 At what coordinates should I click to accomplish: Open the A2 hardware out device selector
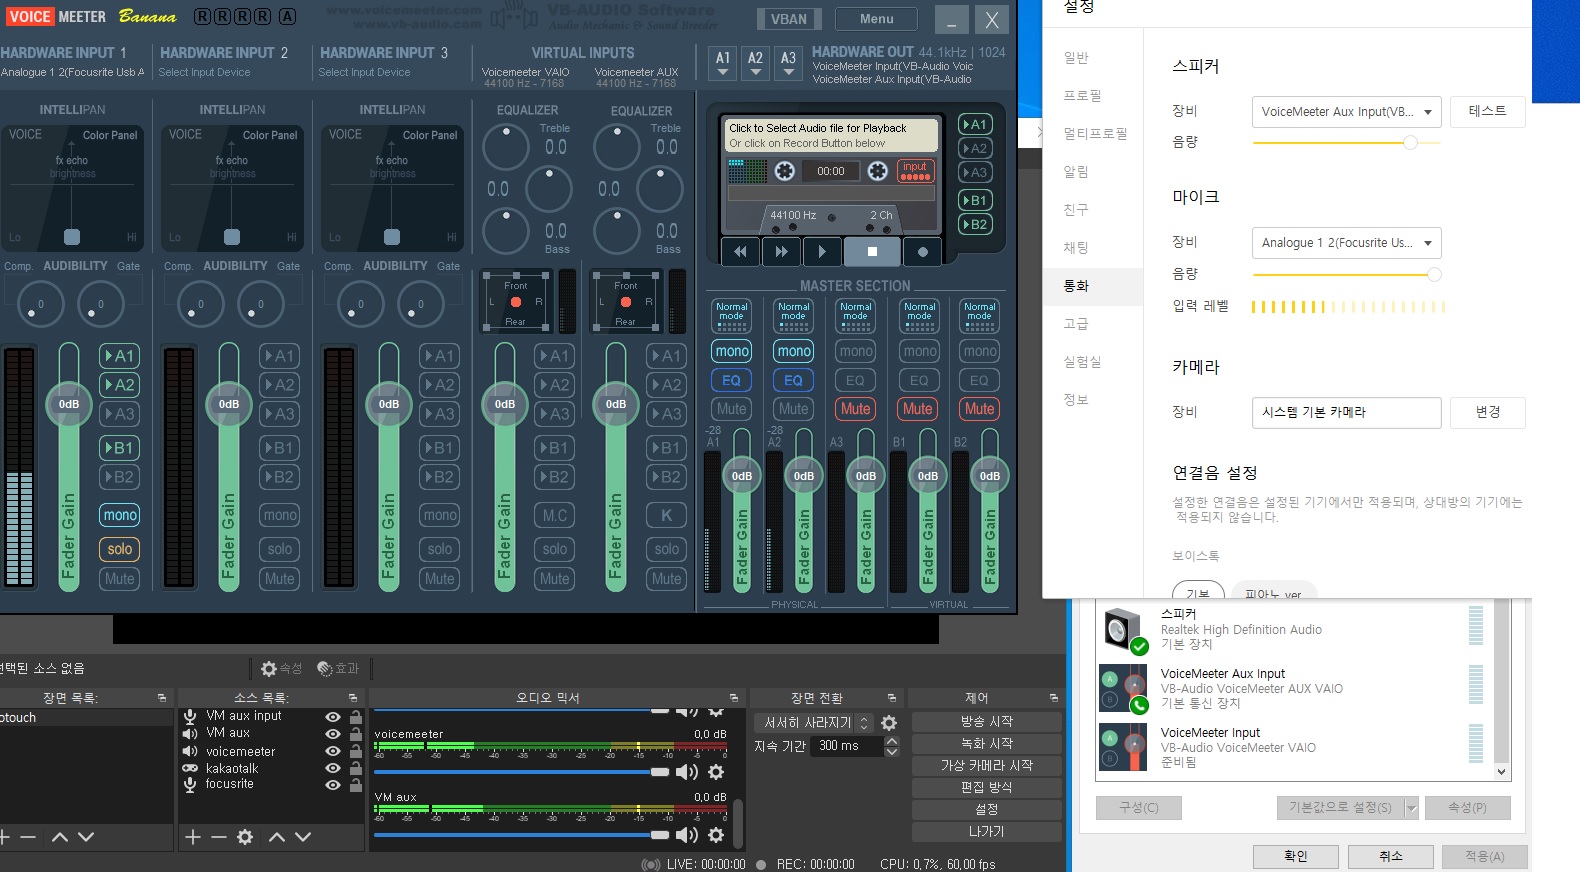coord(756,64)
